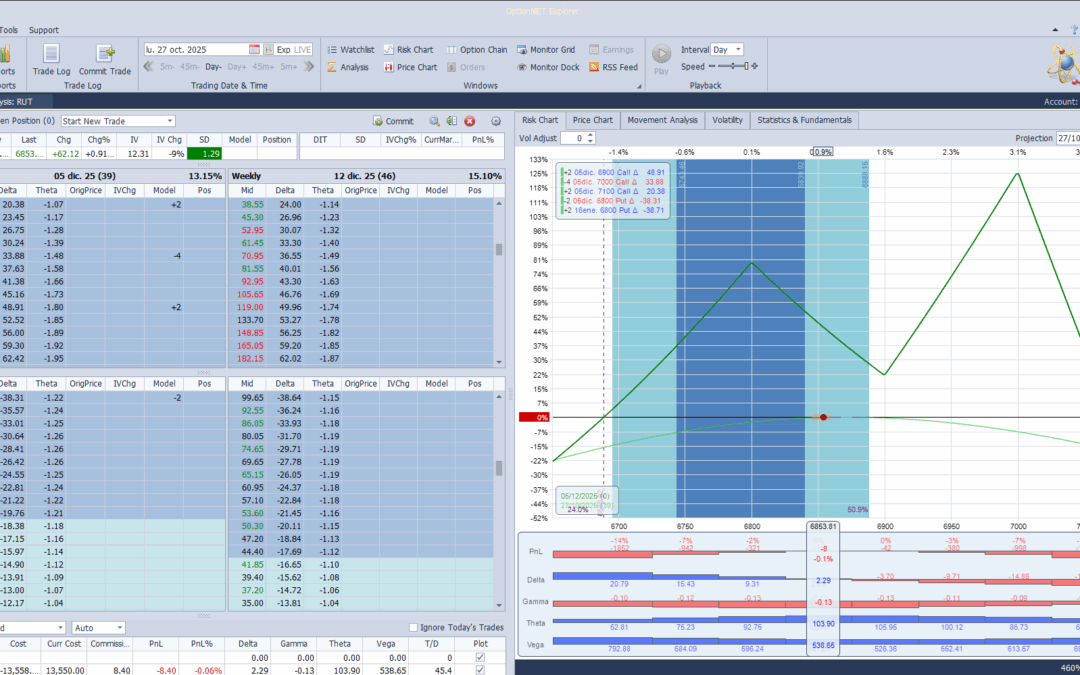The height and width of the screenshot is (675, 1080).
Task: Open trade settings gear icon
Action: (496, 121)
